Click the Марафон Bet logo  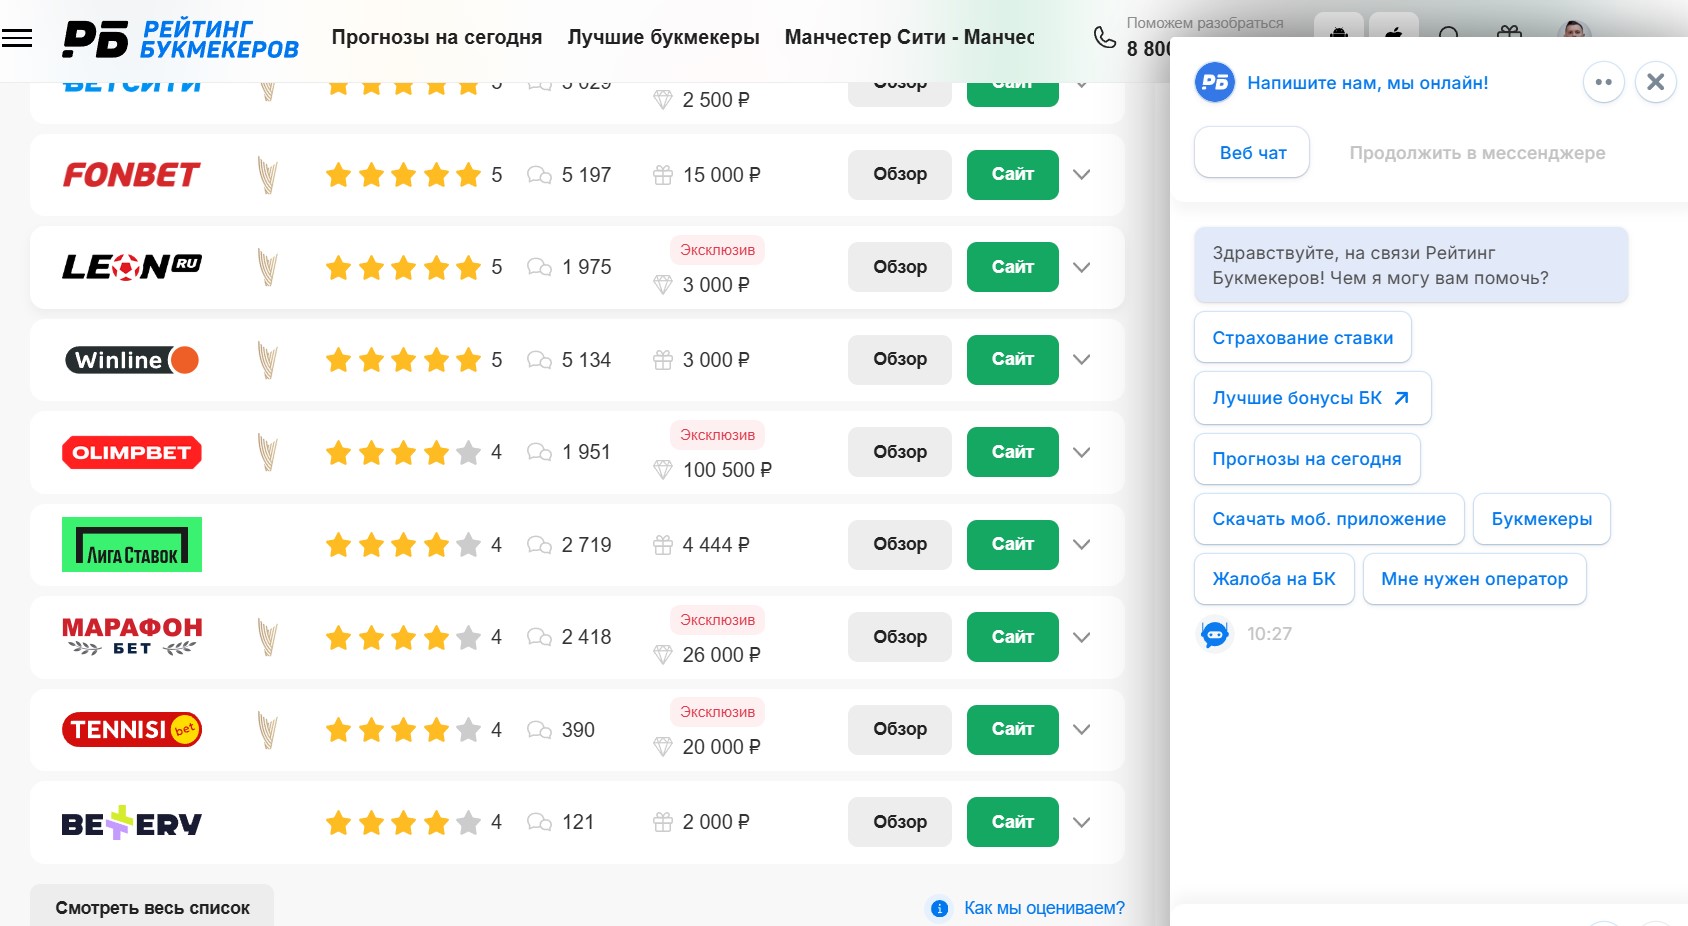132,636
